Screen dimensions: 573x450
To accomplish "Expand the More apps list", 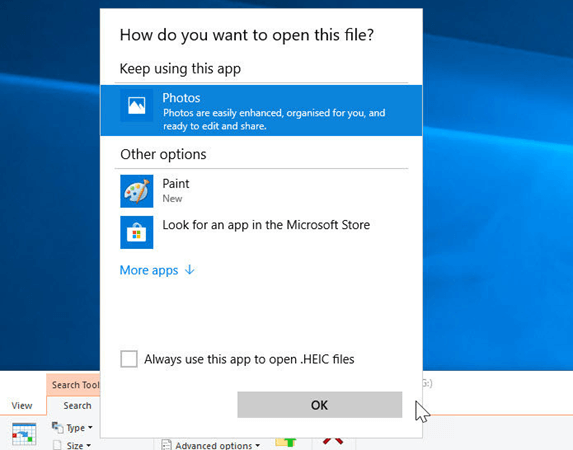I will [x=158, y=270].
